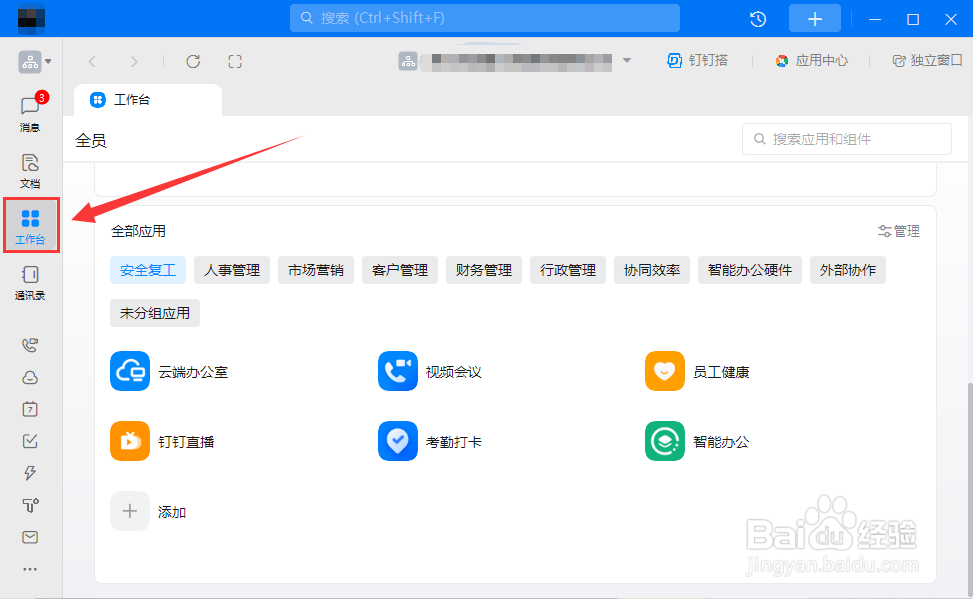Open the mail envelope icon in sidebar
Viewport: 973px width, 599px height.
pos(30,537)
